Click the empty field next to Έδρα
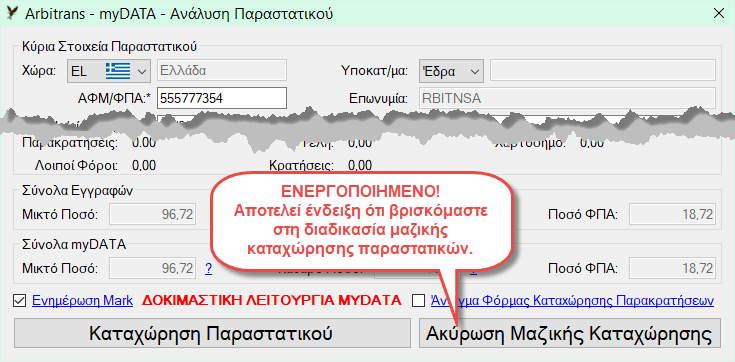735x362 pixels. (x=603, y=71)
